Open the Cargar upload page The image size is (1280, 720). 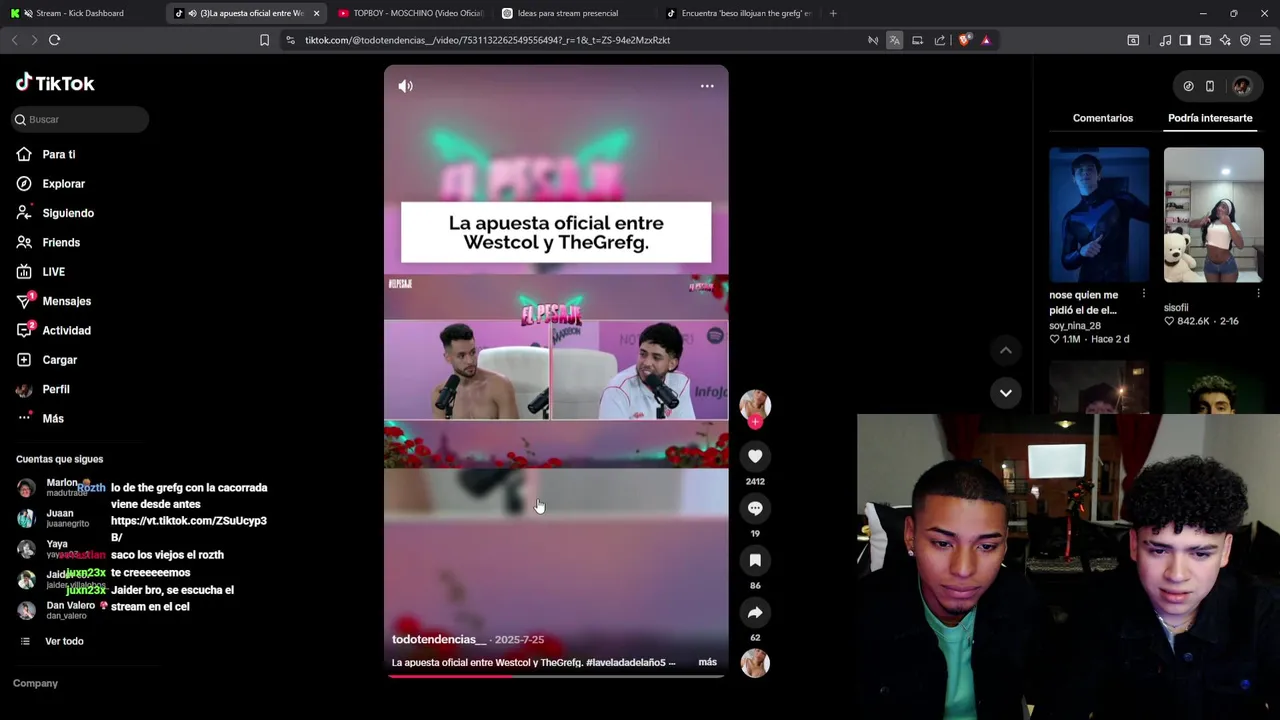click(59, 360)
